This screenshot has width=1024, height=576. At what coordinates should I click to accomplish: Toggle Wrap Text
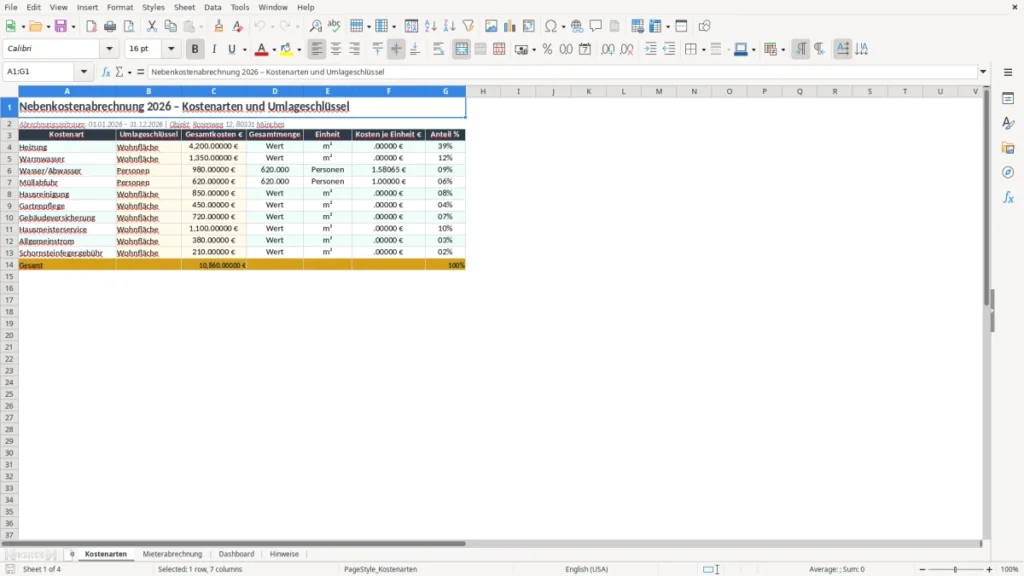(438, 49)
